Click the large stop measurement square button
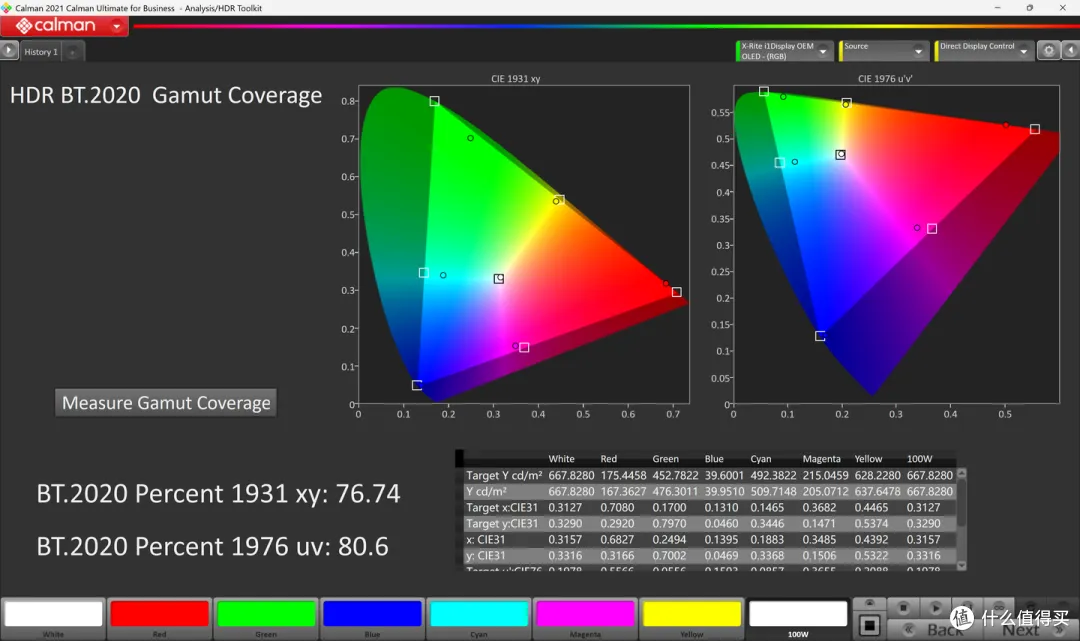 pyautogui.click(x=869, y=625)
